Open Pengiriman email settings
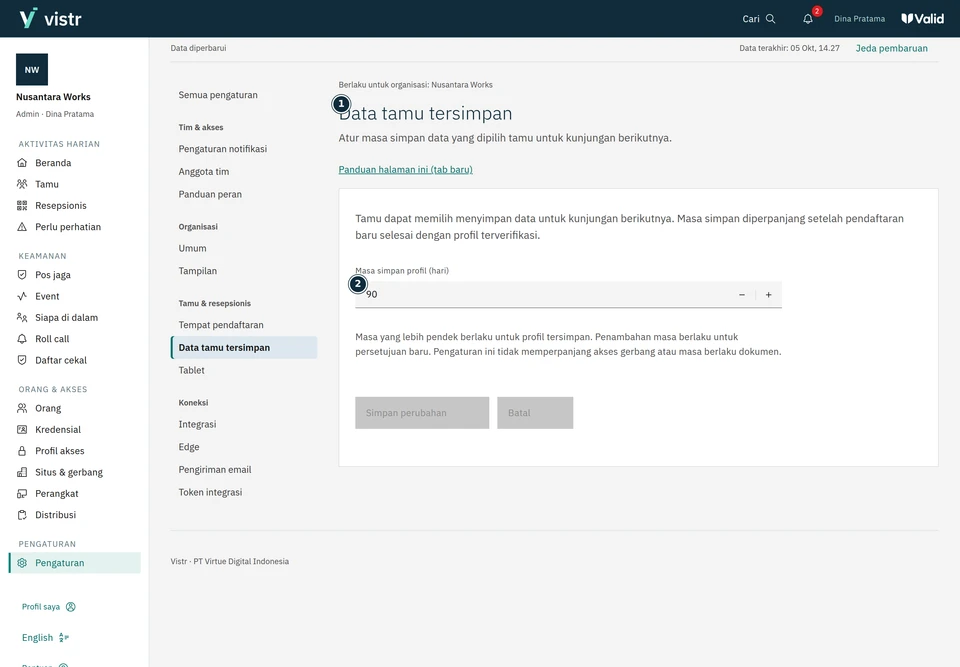This screenshot has height=667, width=960. [215, 469]
